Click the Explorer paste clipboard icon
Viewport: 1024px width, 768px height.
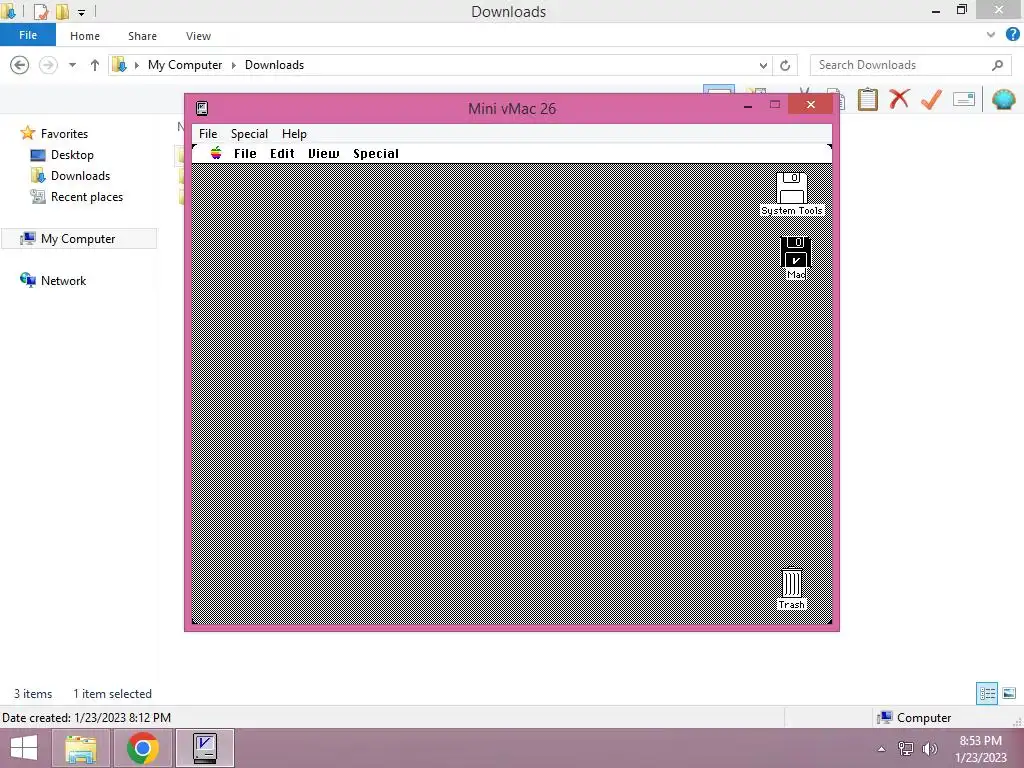point(867,99)
